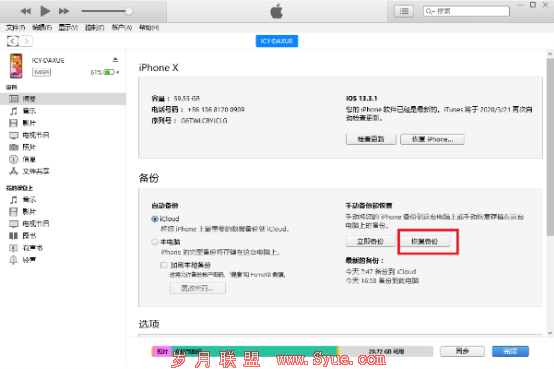Open the 显示(V) menu

tap(68, 28)
